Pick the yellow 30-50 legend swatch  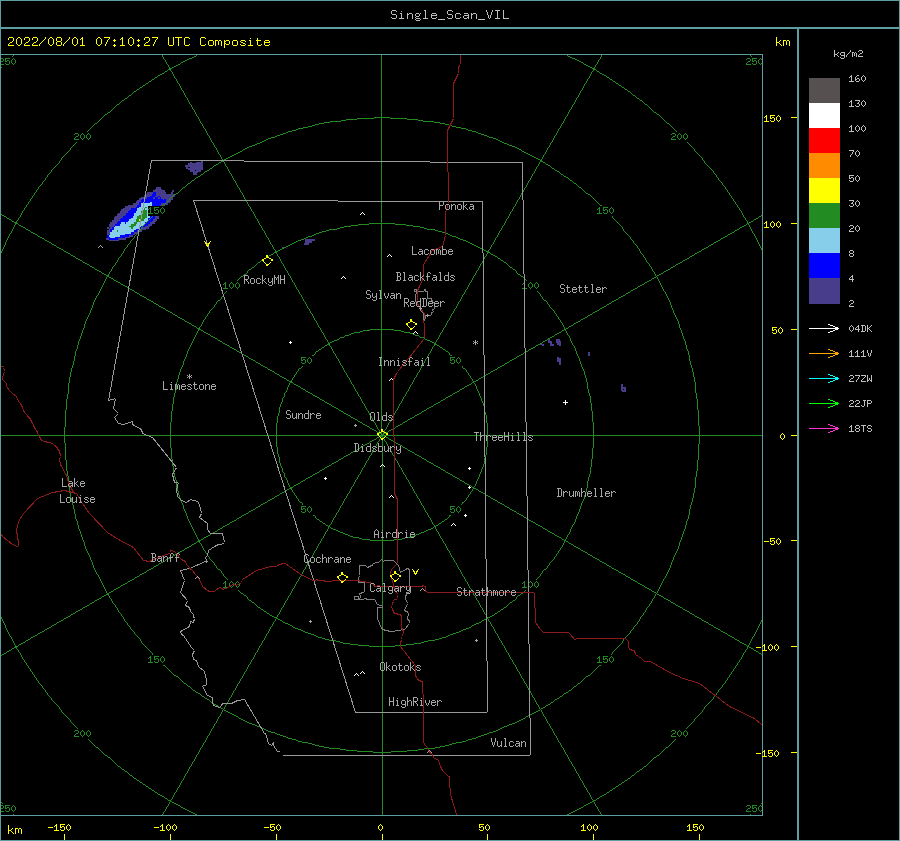coord(824,191)
